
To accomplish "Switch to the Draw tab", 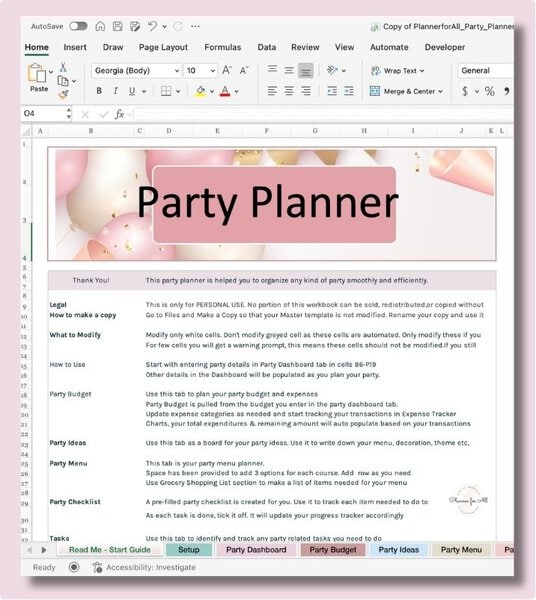I will pyautogui.click(x=113, y=47).
